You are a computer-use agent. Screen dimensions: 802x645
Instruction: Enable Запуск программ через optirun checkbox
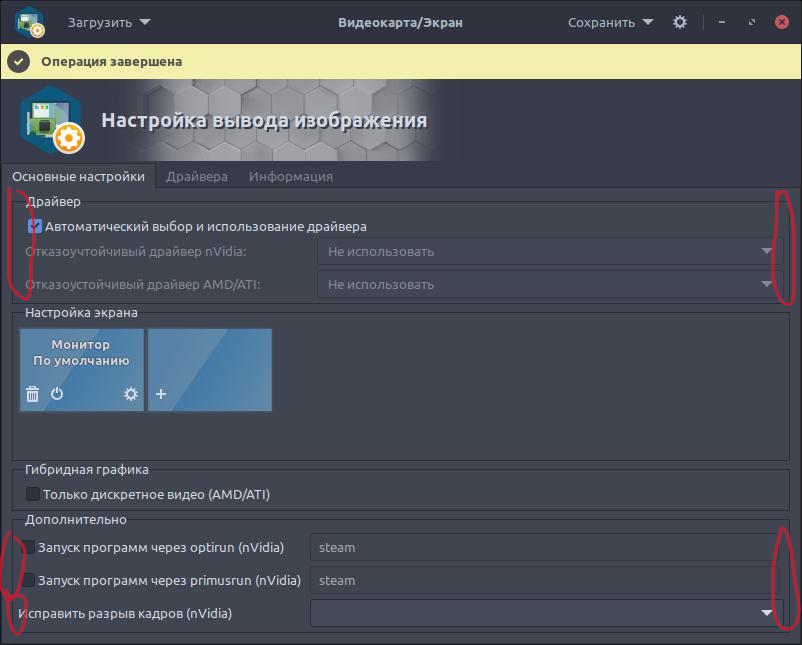coord(30,548)
